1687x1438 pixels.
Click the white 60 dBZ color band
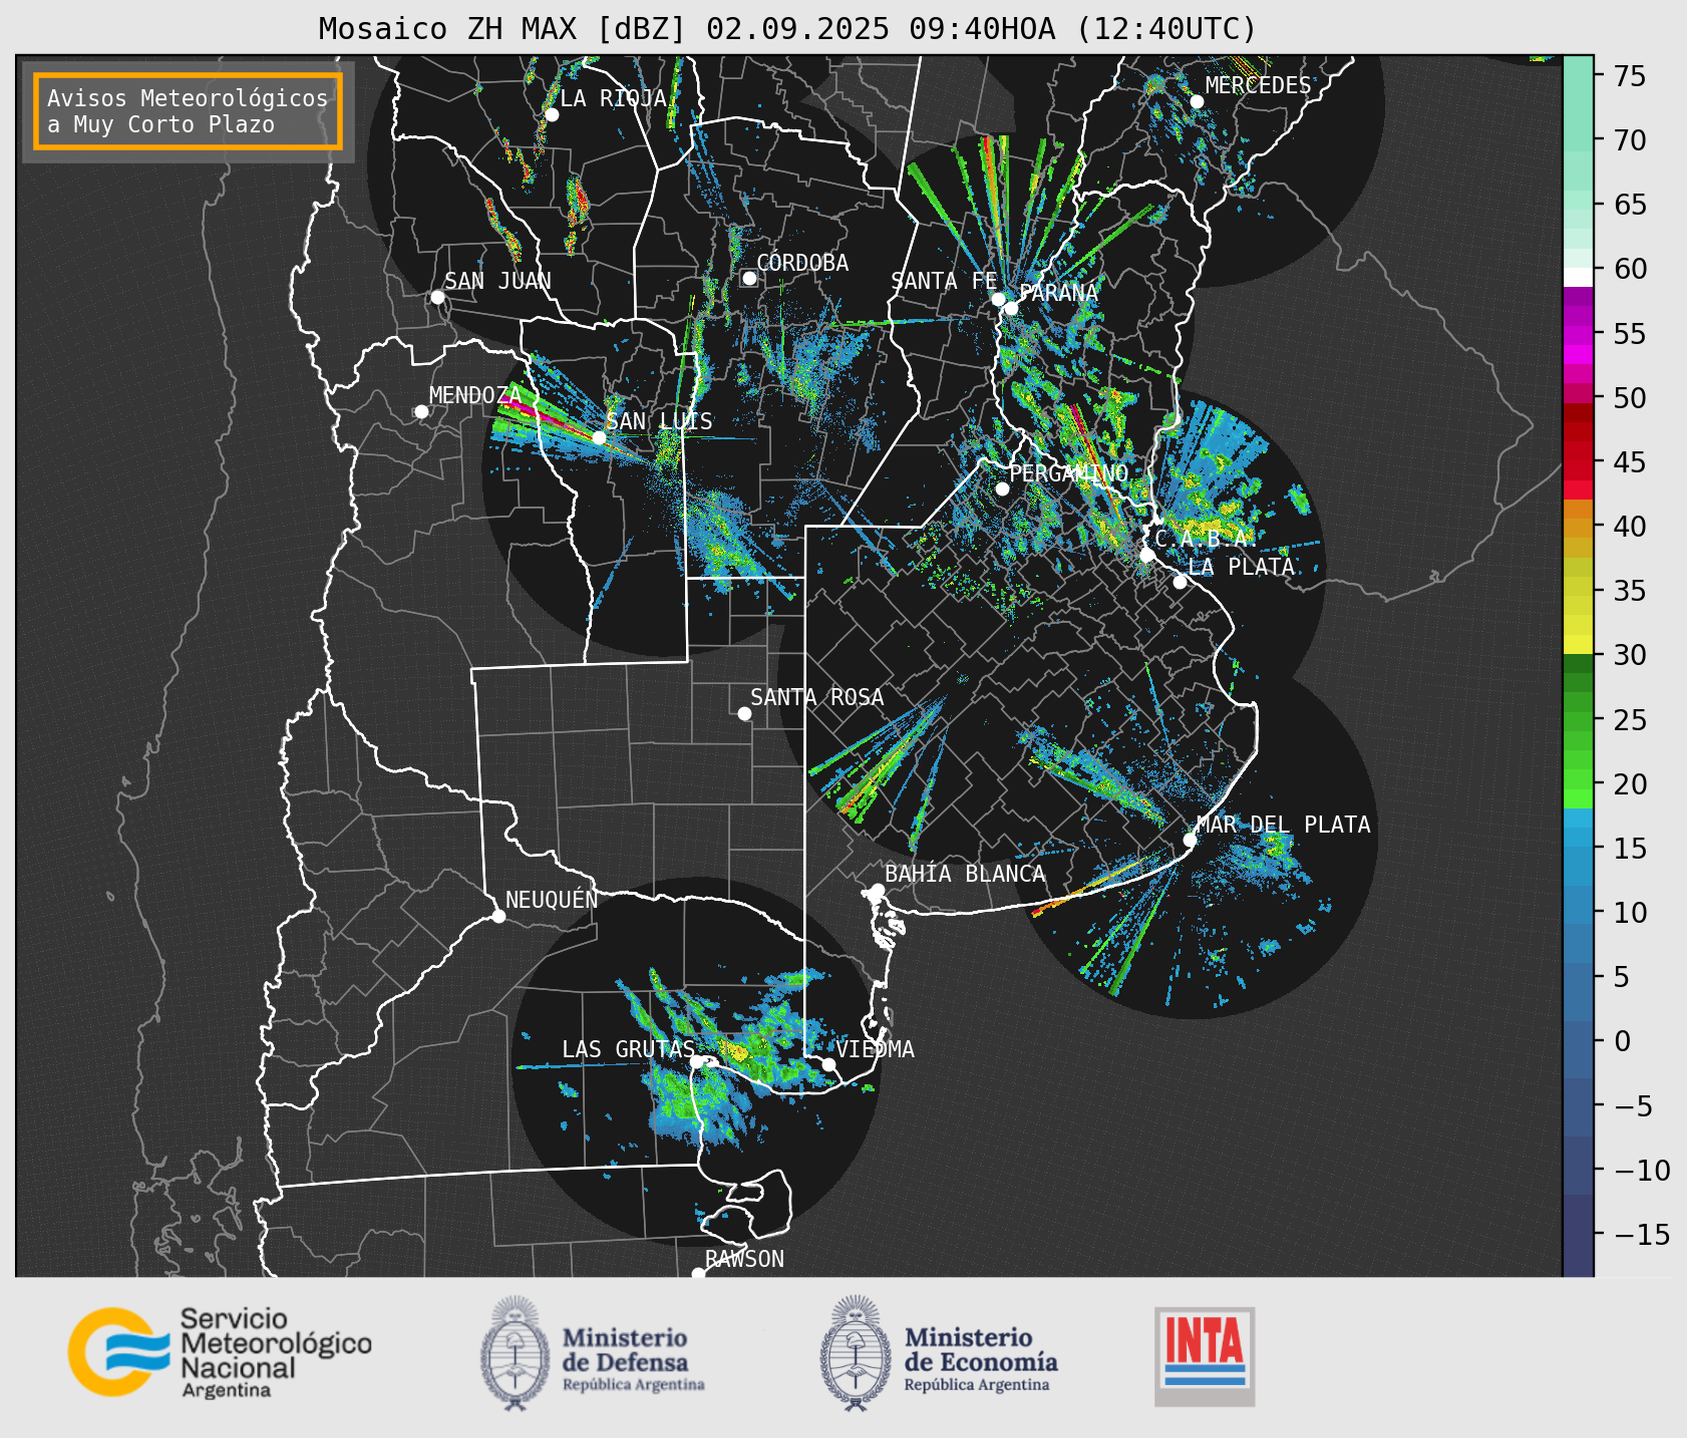point(1578,277)
